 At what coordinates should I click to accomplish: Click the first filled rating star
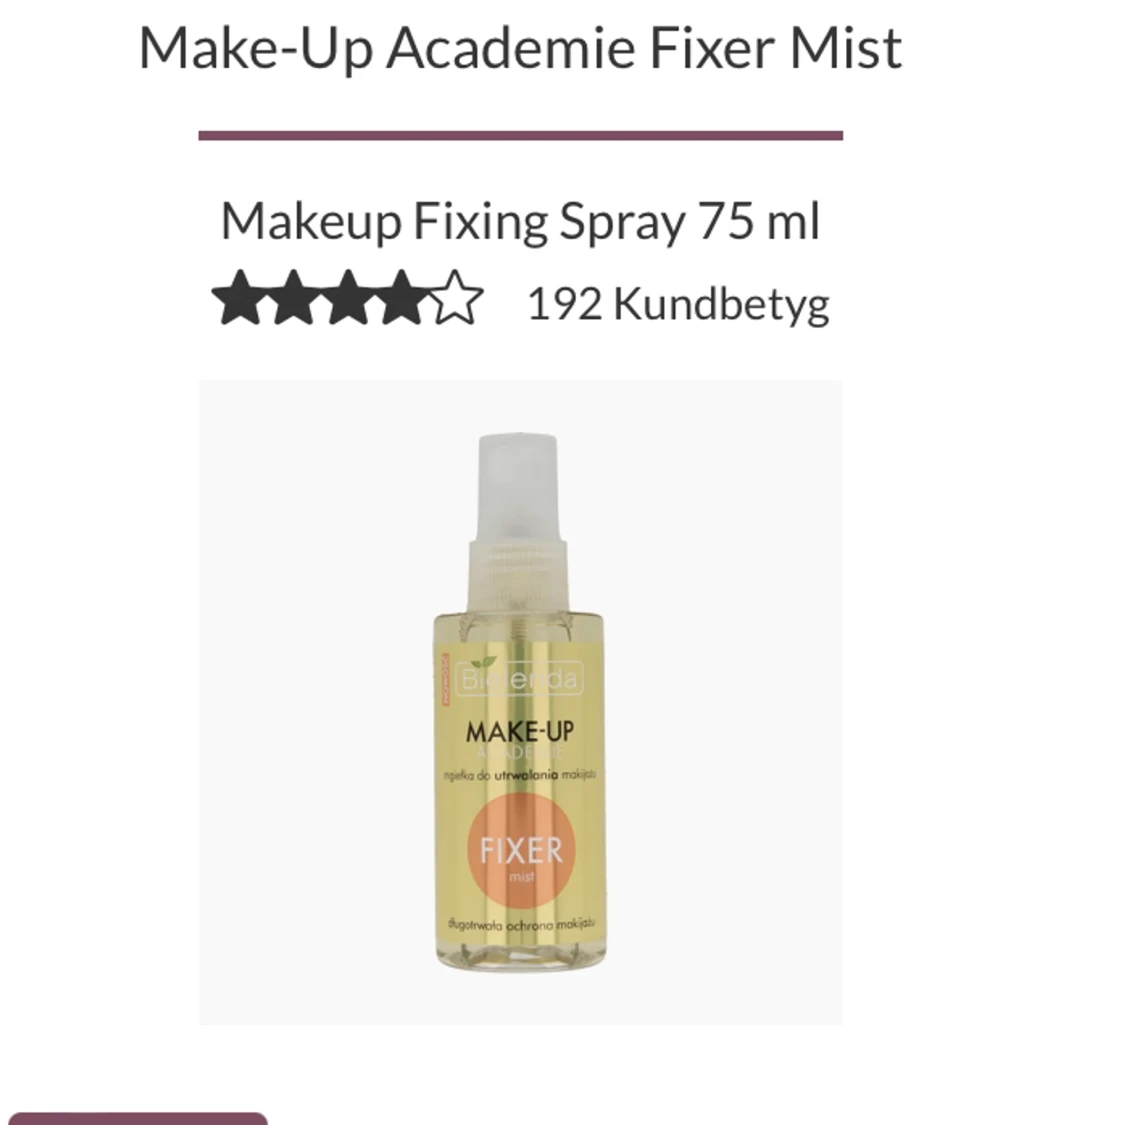(240, 298)
